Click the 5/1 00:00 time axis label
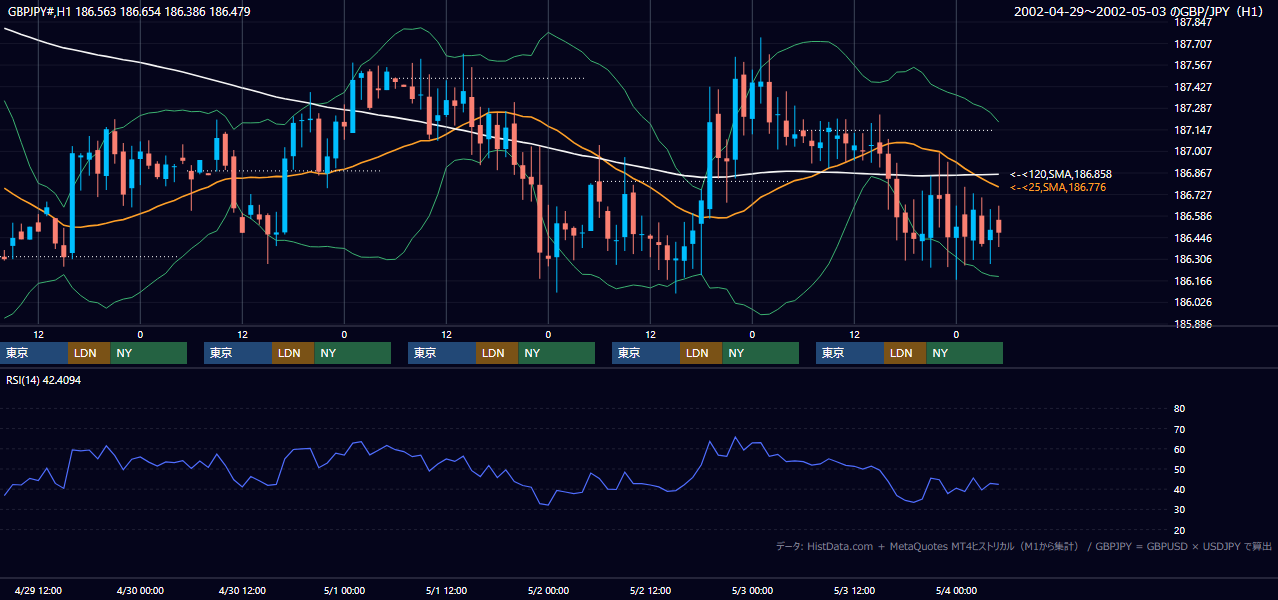Image resolution: width=1278 pixels, height=600 pixels. 345,590
